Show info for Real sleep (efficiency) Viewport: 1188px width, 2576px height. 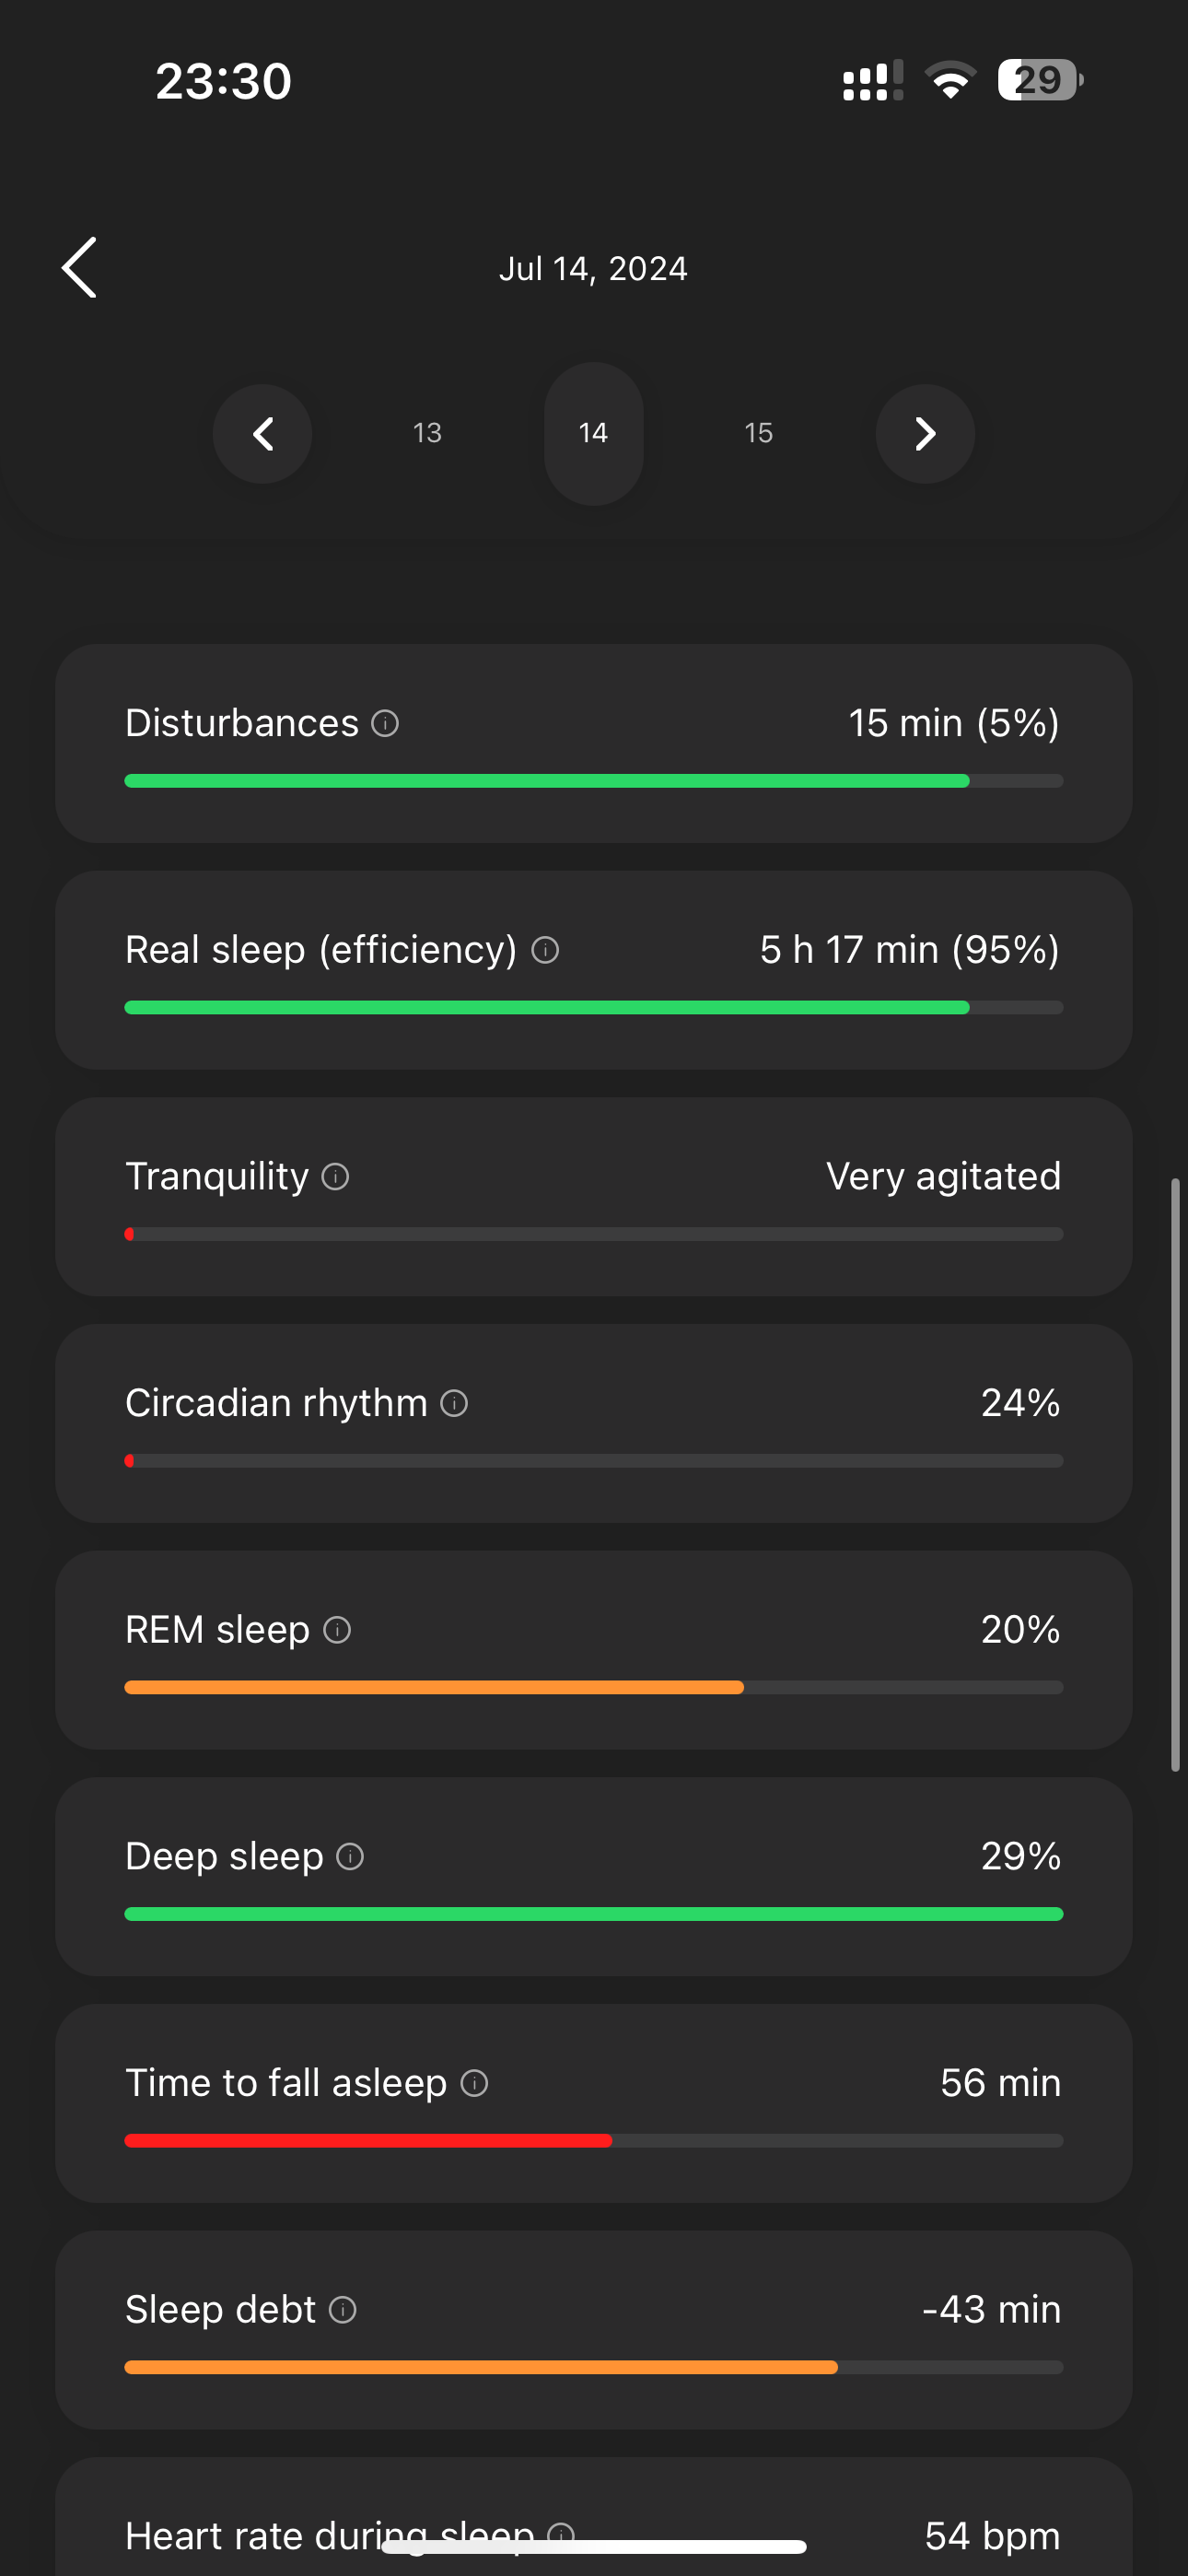pos(545,950)
